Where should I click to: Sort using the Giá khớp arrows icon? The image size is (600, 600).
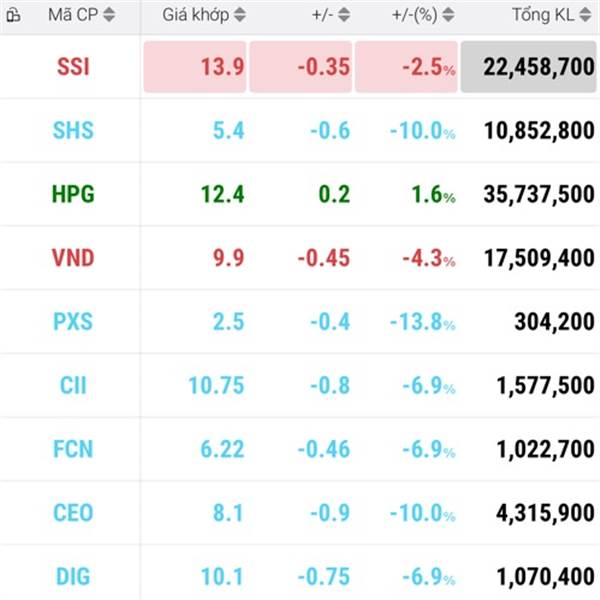point(238,16)
